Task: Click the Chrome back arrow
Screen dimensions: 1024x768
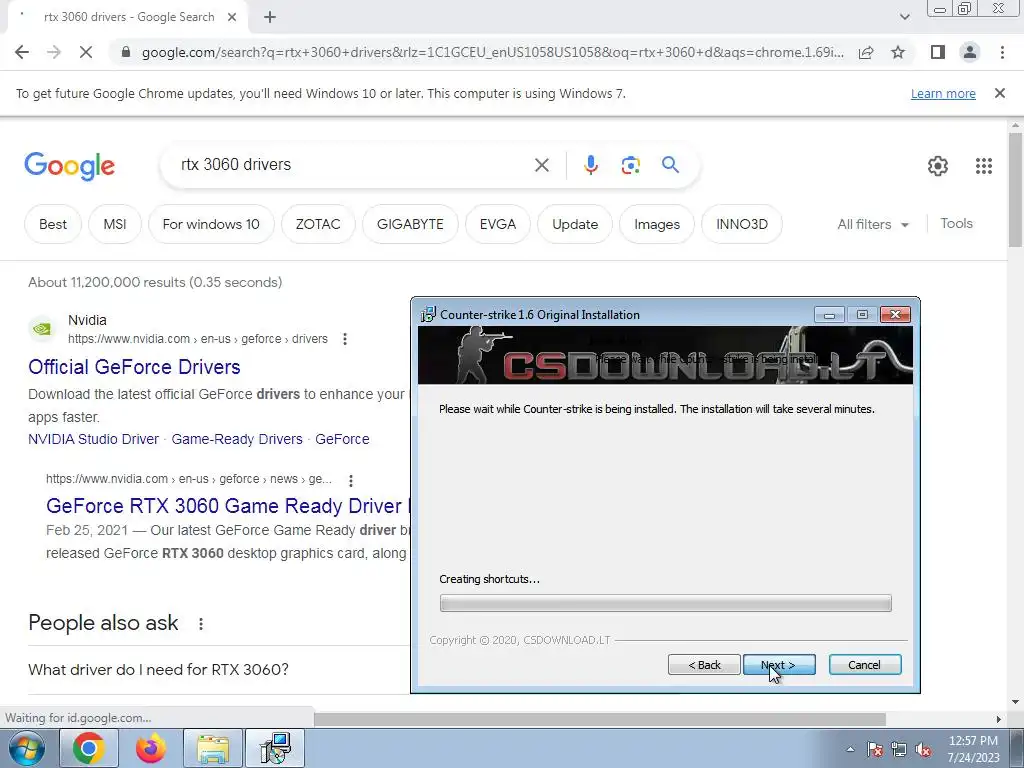Action: (x=22, y=52)
